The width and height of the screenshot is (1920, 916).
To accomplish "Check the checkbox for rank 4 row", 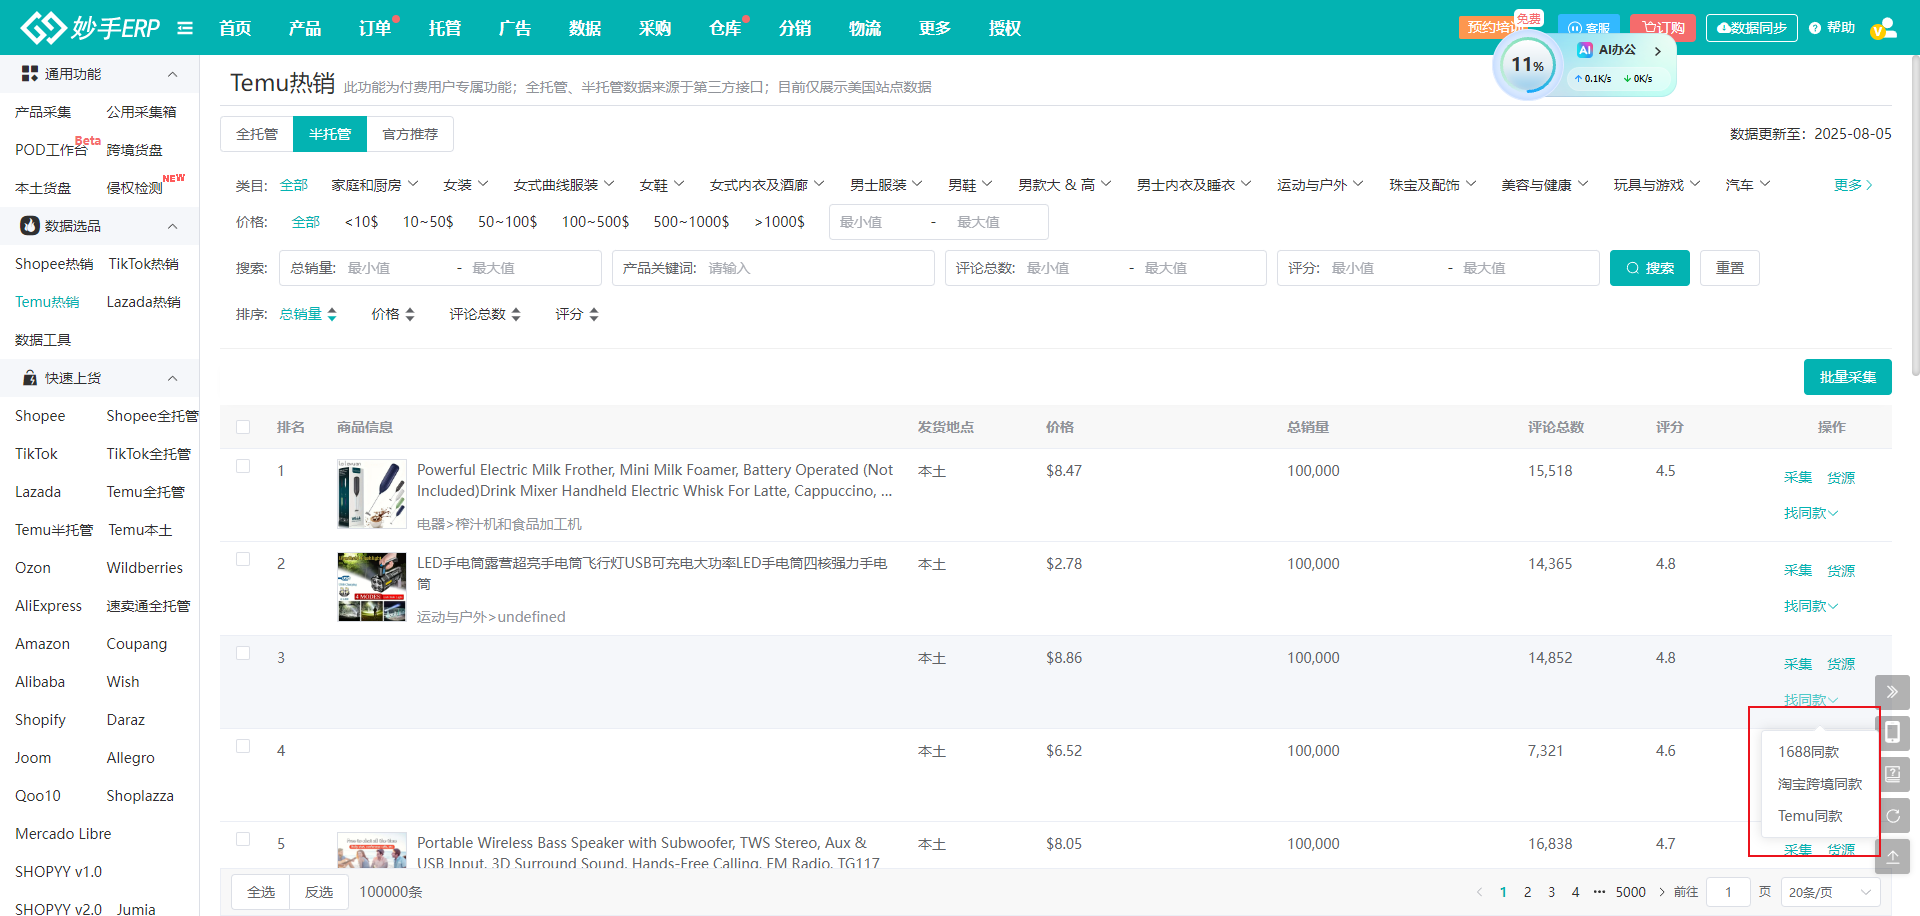I will tap(243, 746).
